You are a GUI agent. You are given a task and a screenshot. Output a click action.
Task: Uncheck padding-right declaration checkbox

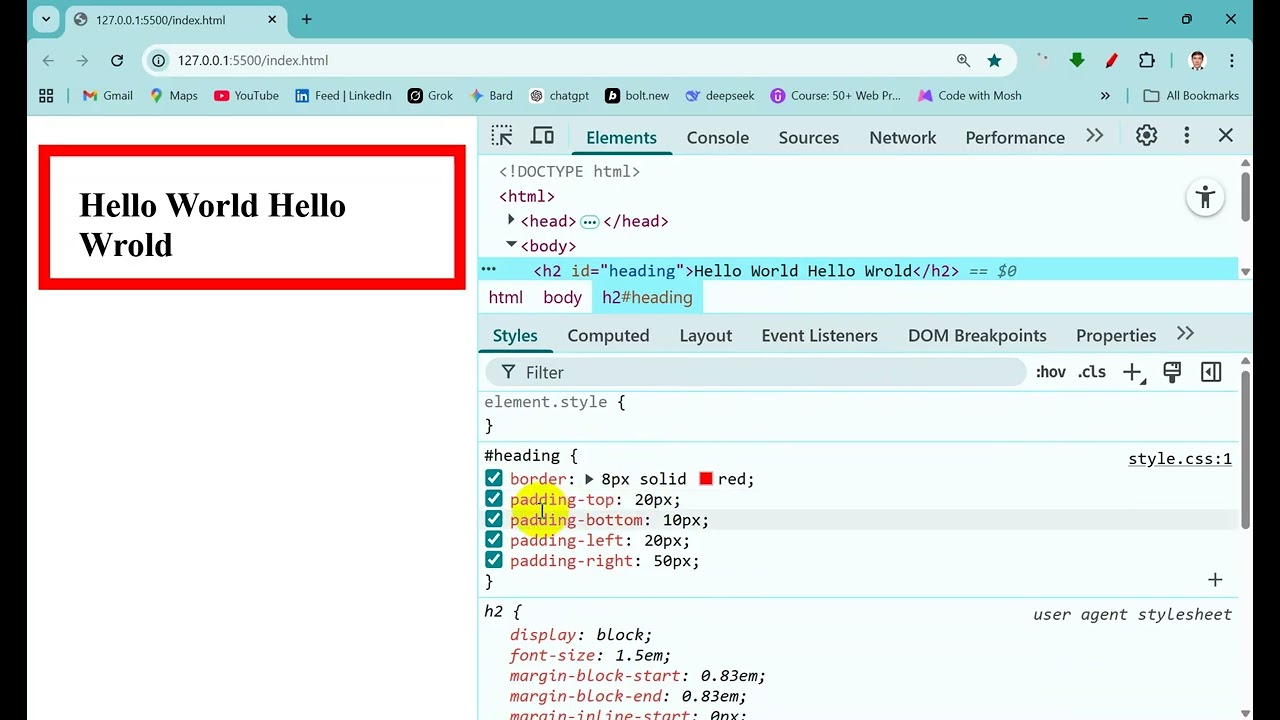click(494, 560)
